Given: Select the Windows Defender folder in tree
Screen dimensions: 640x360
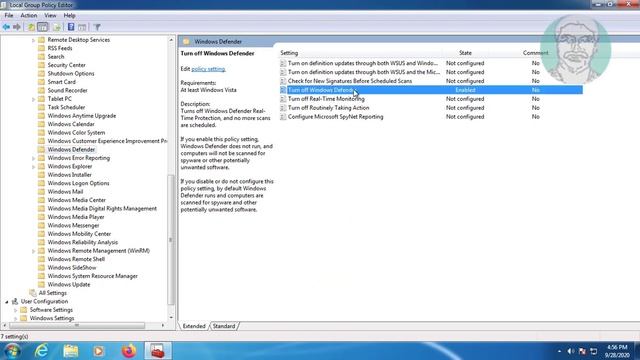Looking at the screenshot, I should click(x=71, y=149).
